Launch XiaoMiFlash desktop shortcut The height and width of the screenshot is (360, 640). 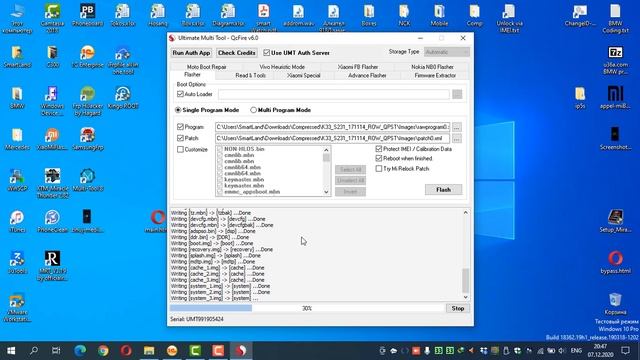52,139
